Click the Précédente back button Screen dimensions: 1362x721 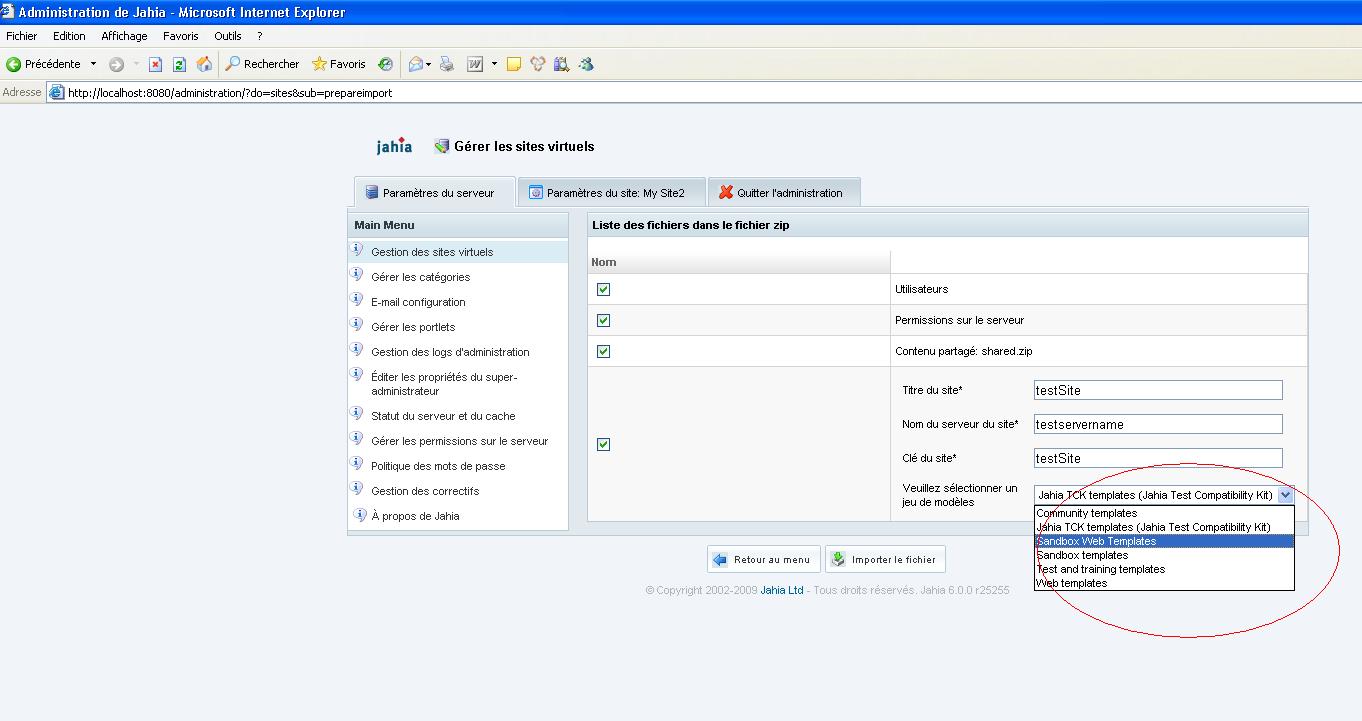(x=44, y=64)
